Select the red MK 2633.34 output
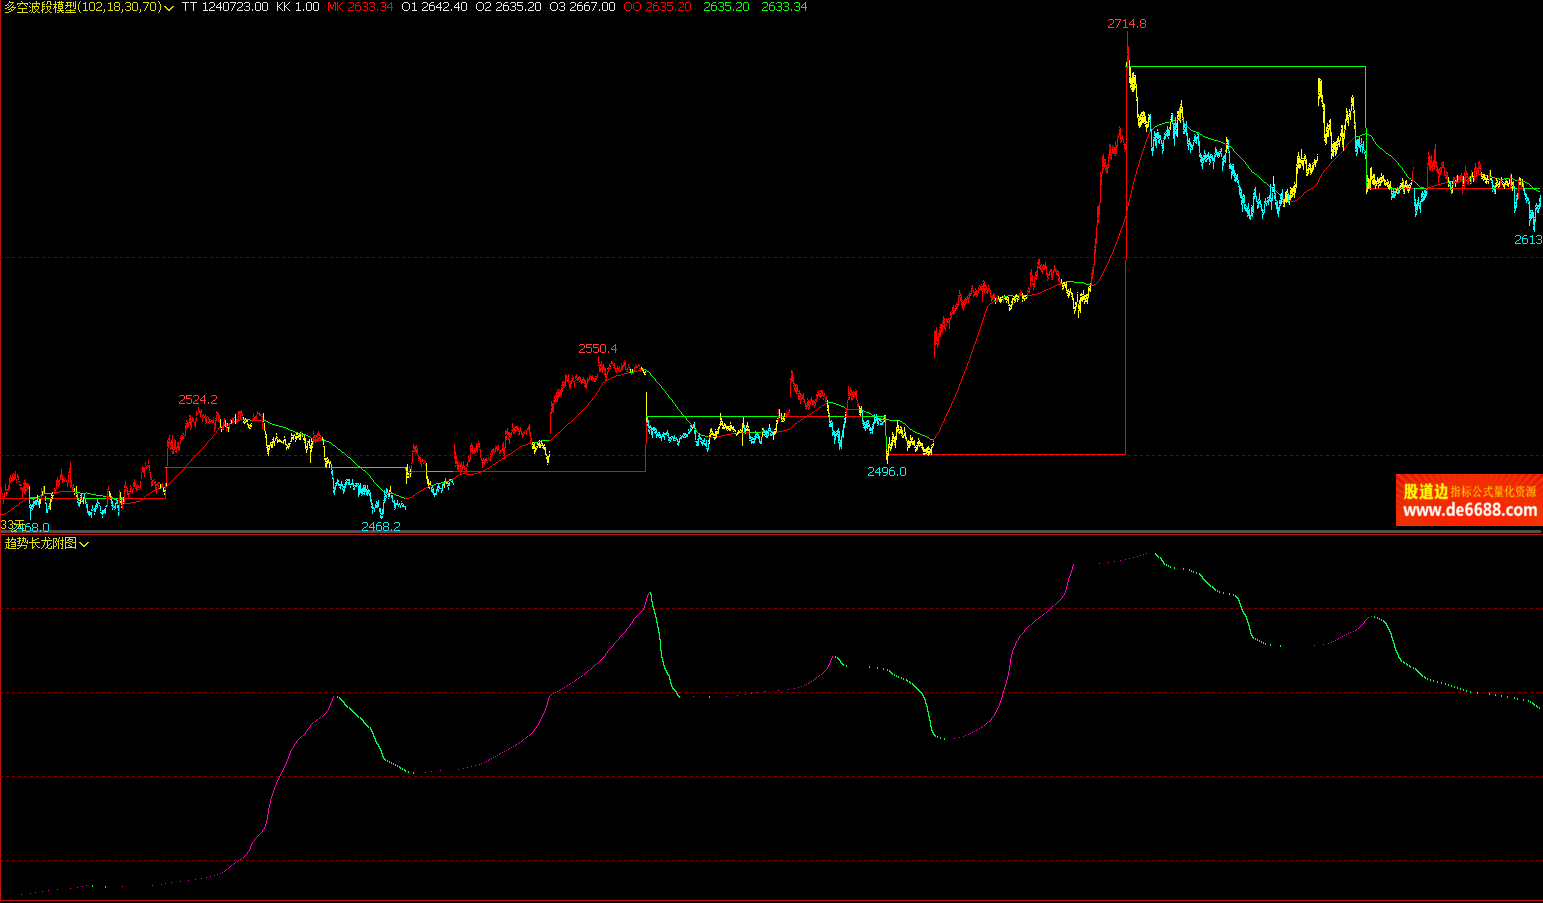Image resolution: width=1543 pixels, height=903 pixels. tap(360, 7)
